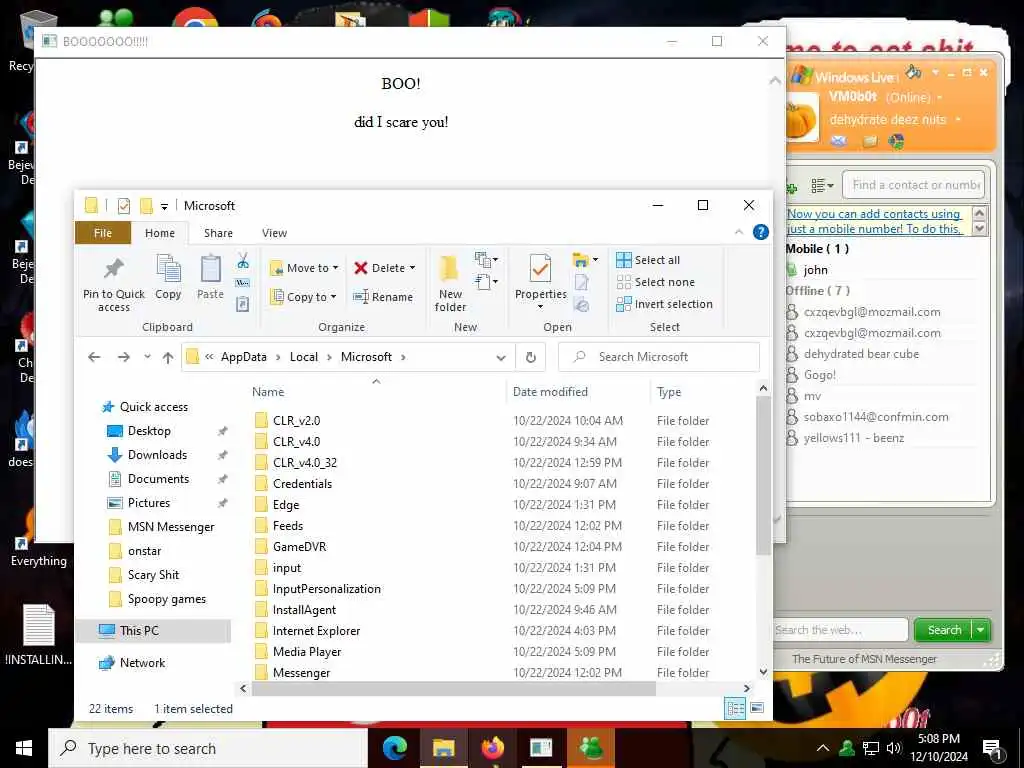
Task: Go back in File Explorer
Action: tap(94, 357)
